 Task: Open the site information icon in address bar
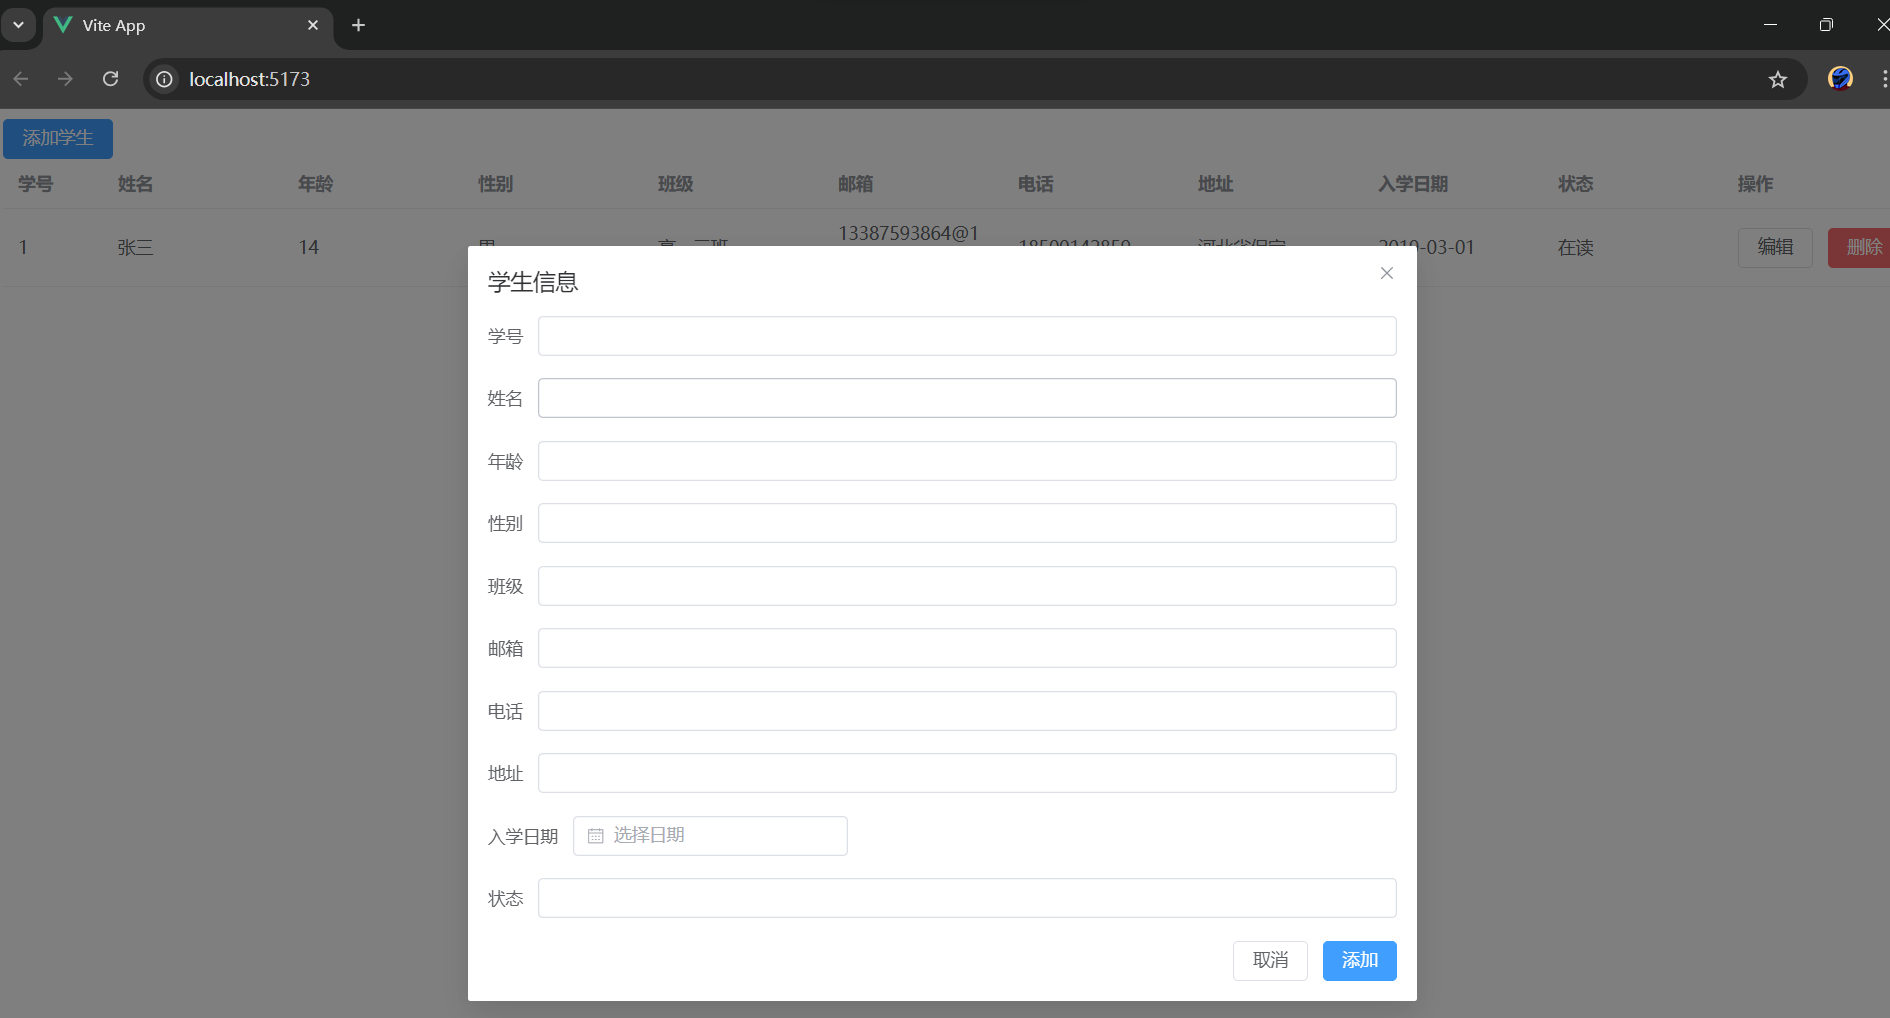coord(165,79)
